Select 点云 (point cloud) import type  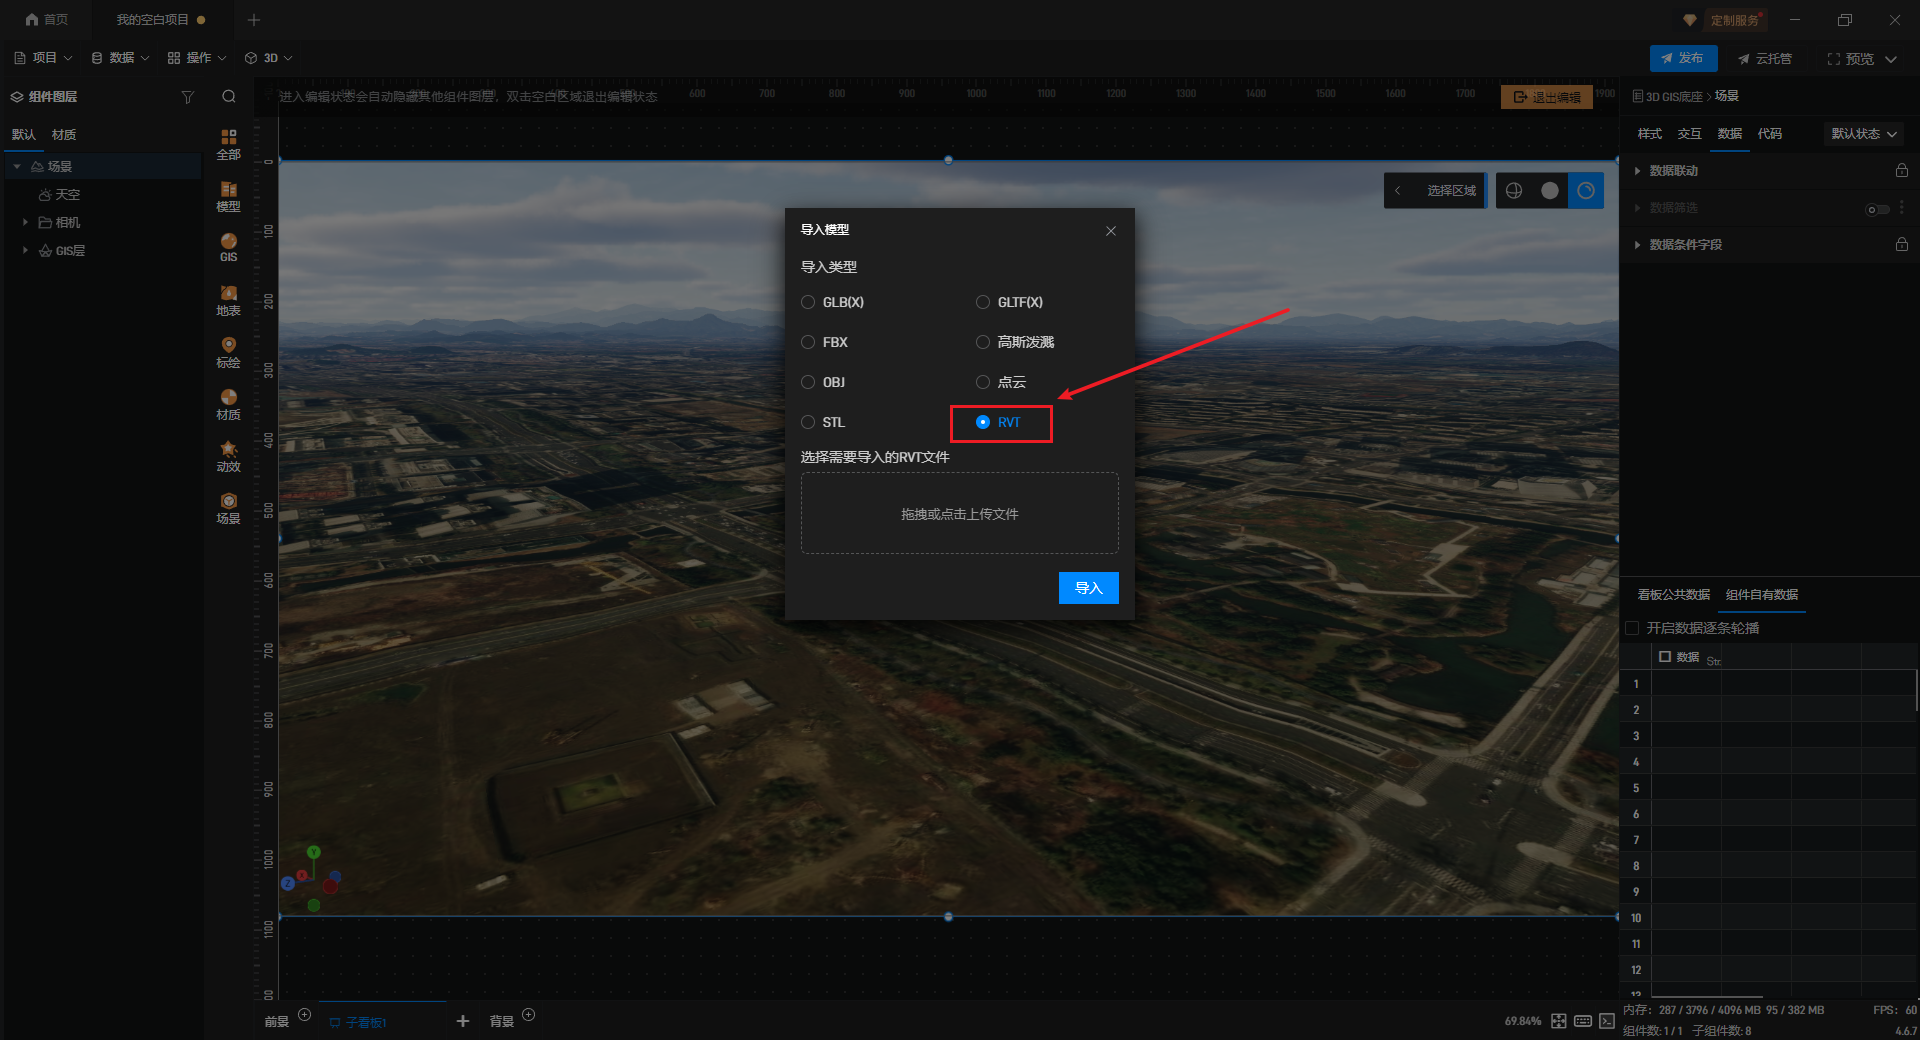[983, 382]
